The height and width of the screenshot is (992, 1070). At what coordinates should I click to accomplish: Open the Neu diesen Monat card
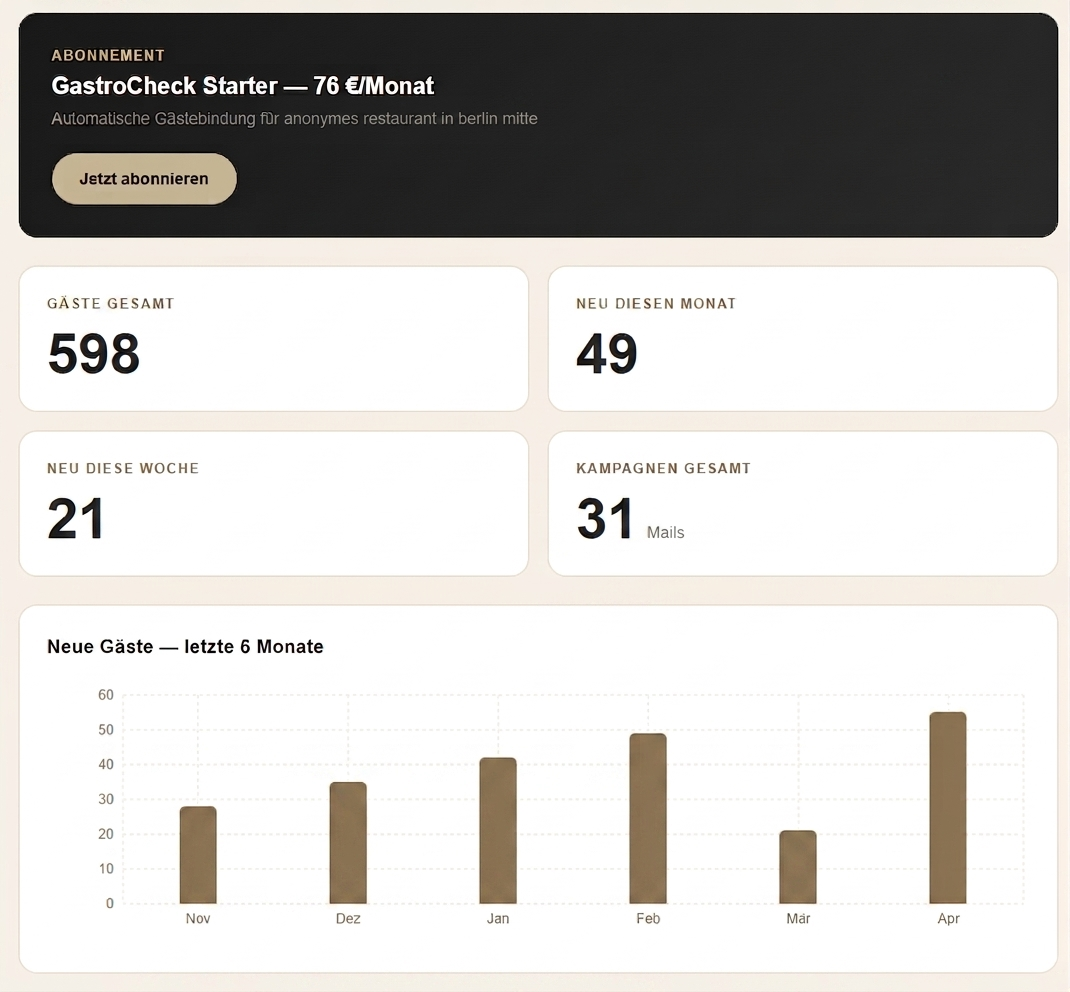802,339
